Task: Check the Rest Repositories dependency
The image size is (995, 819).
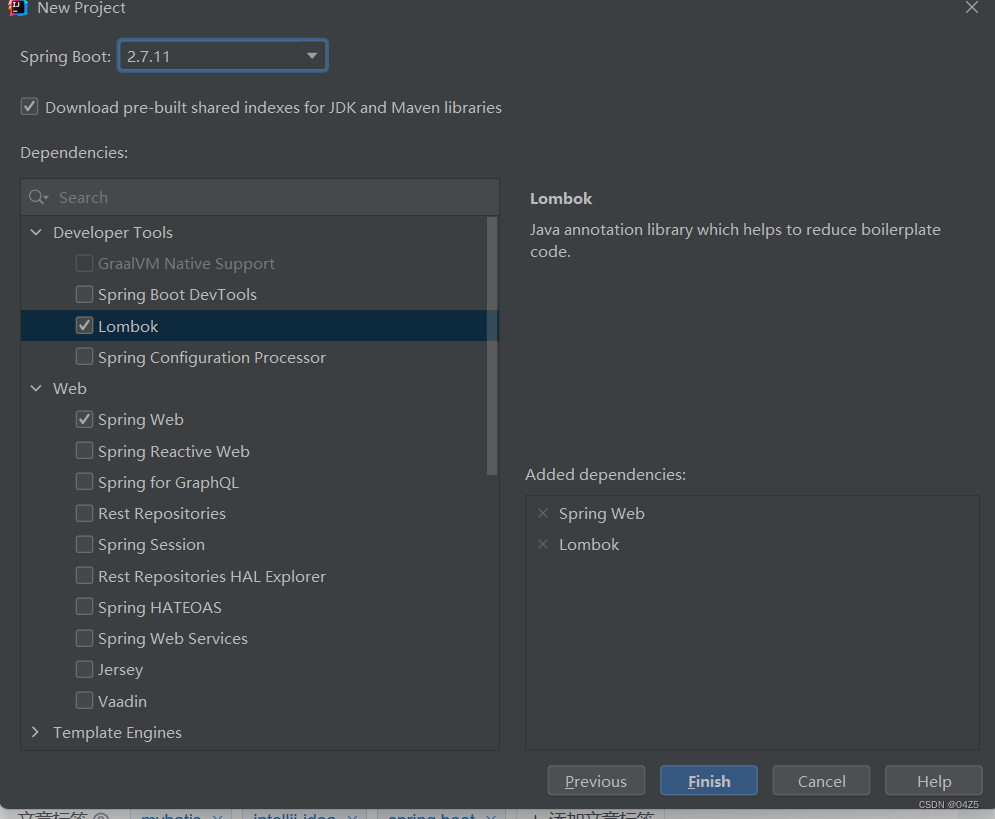Action: (84, 513)
